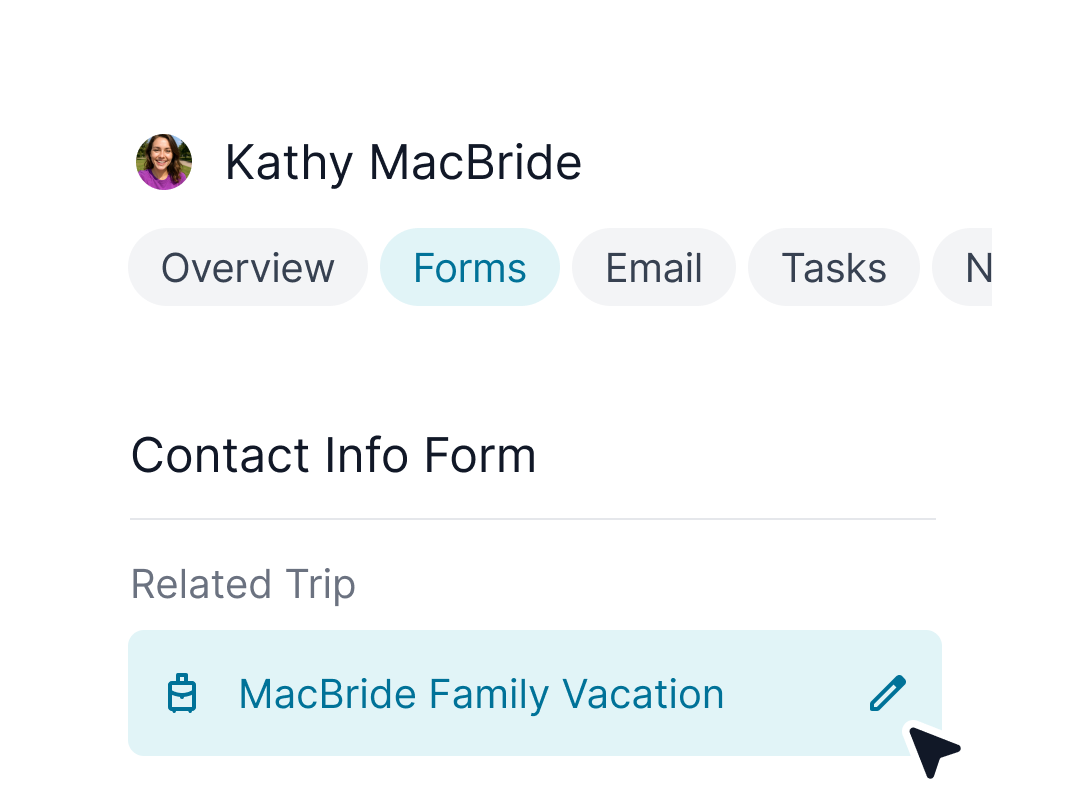Click Kathy MacBride's profile photo

164,162
